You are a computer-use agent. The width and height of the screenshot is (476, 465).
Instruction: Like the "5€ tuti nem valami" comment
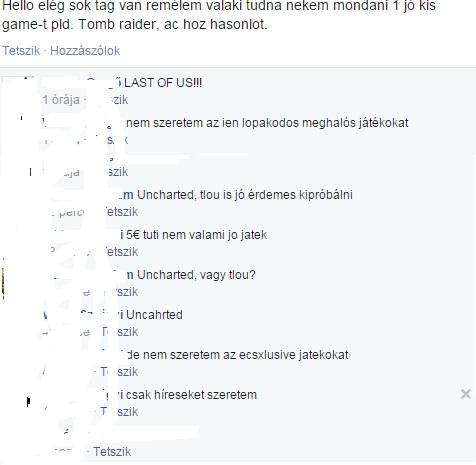click(x=121, y=252)
